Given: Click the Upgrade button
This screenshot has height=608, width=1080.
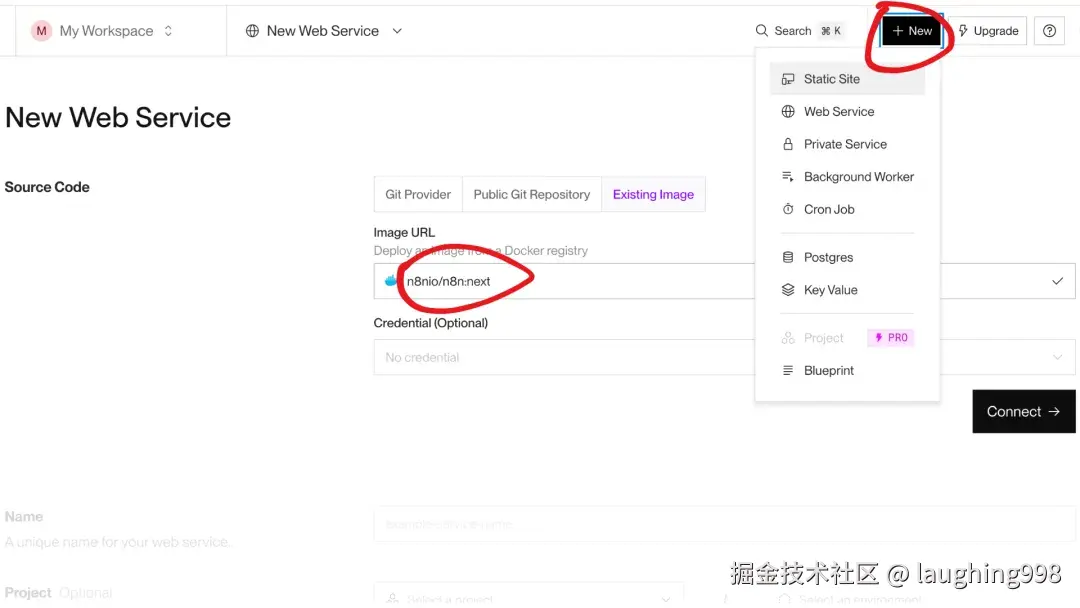Looking at the screenshot, I should pyautogui.click(x=988, y=31).
